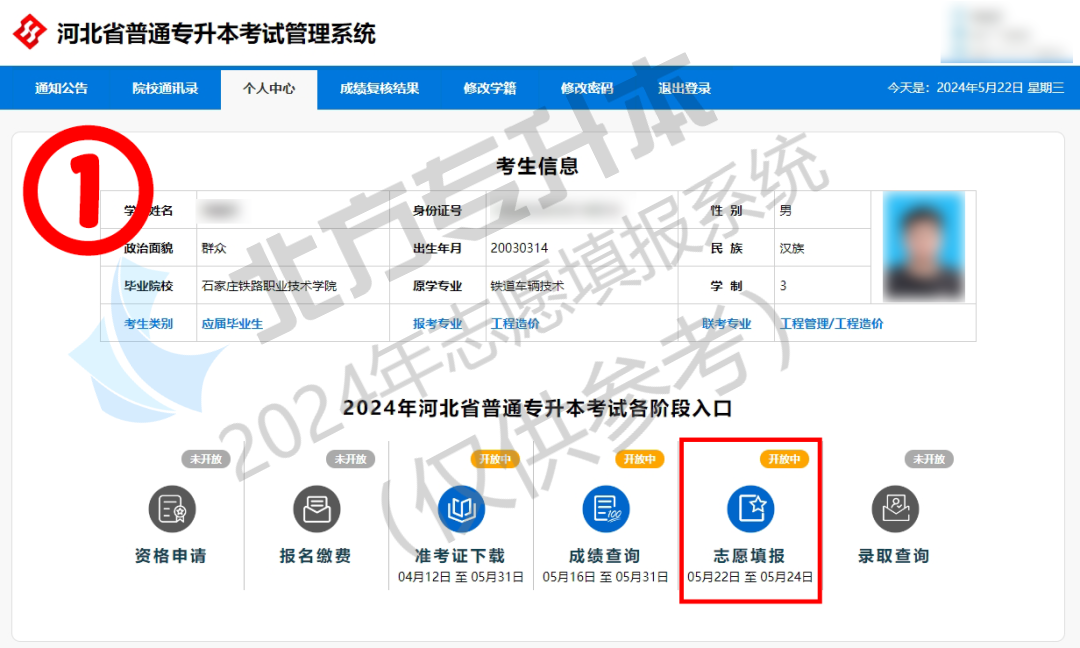Click the 工程管理/工程造价 joint major link
The image size is (1080, 648).
(831, 324)
